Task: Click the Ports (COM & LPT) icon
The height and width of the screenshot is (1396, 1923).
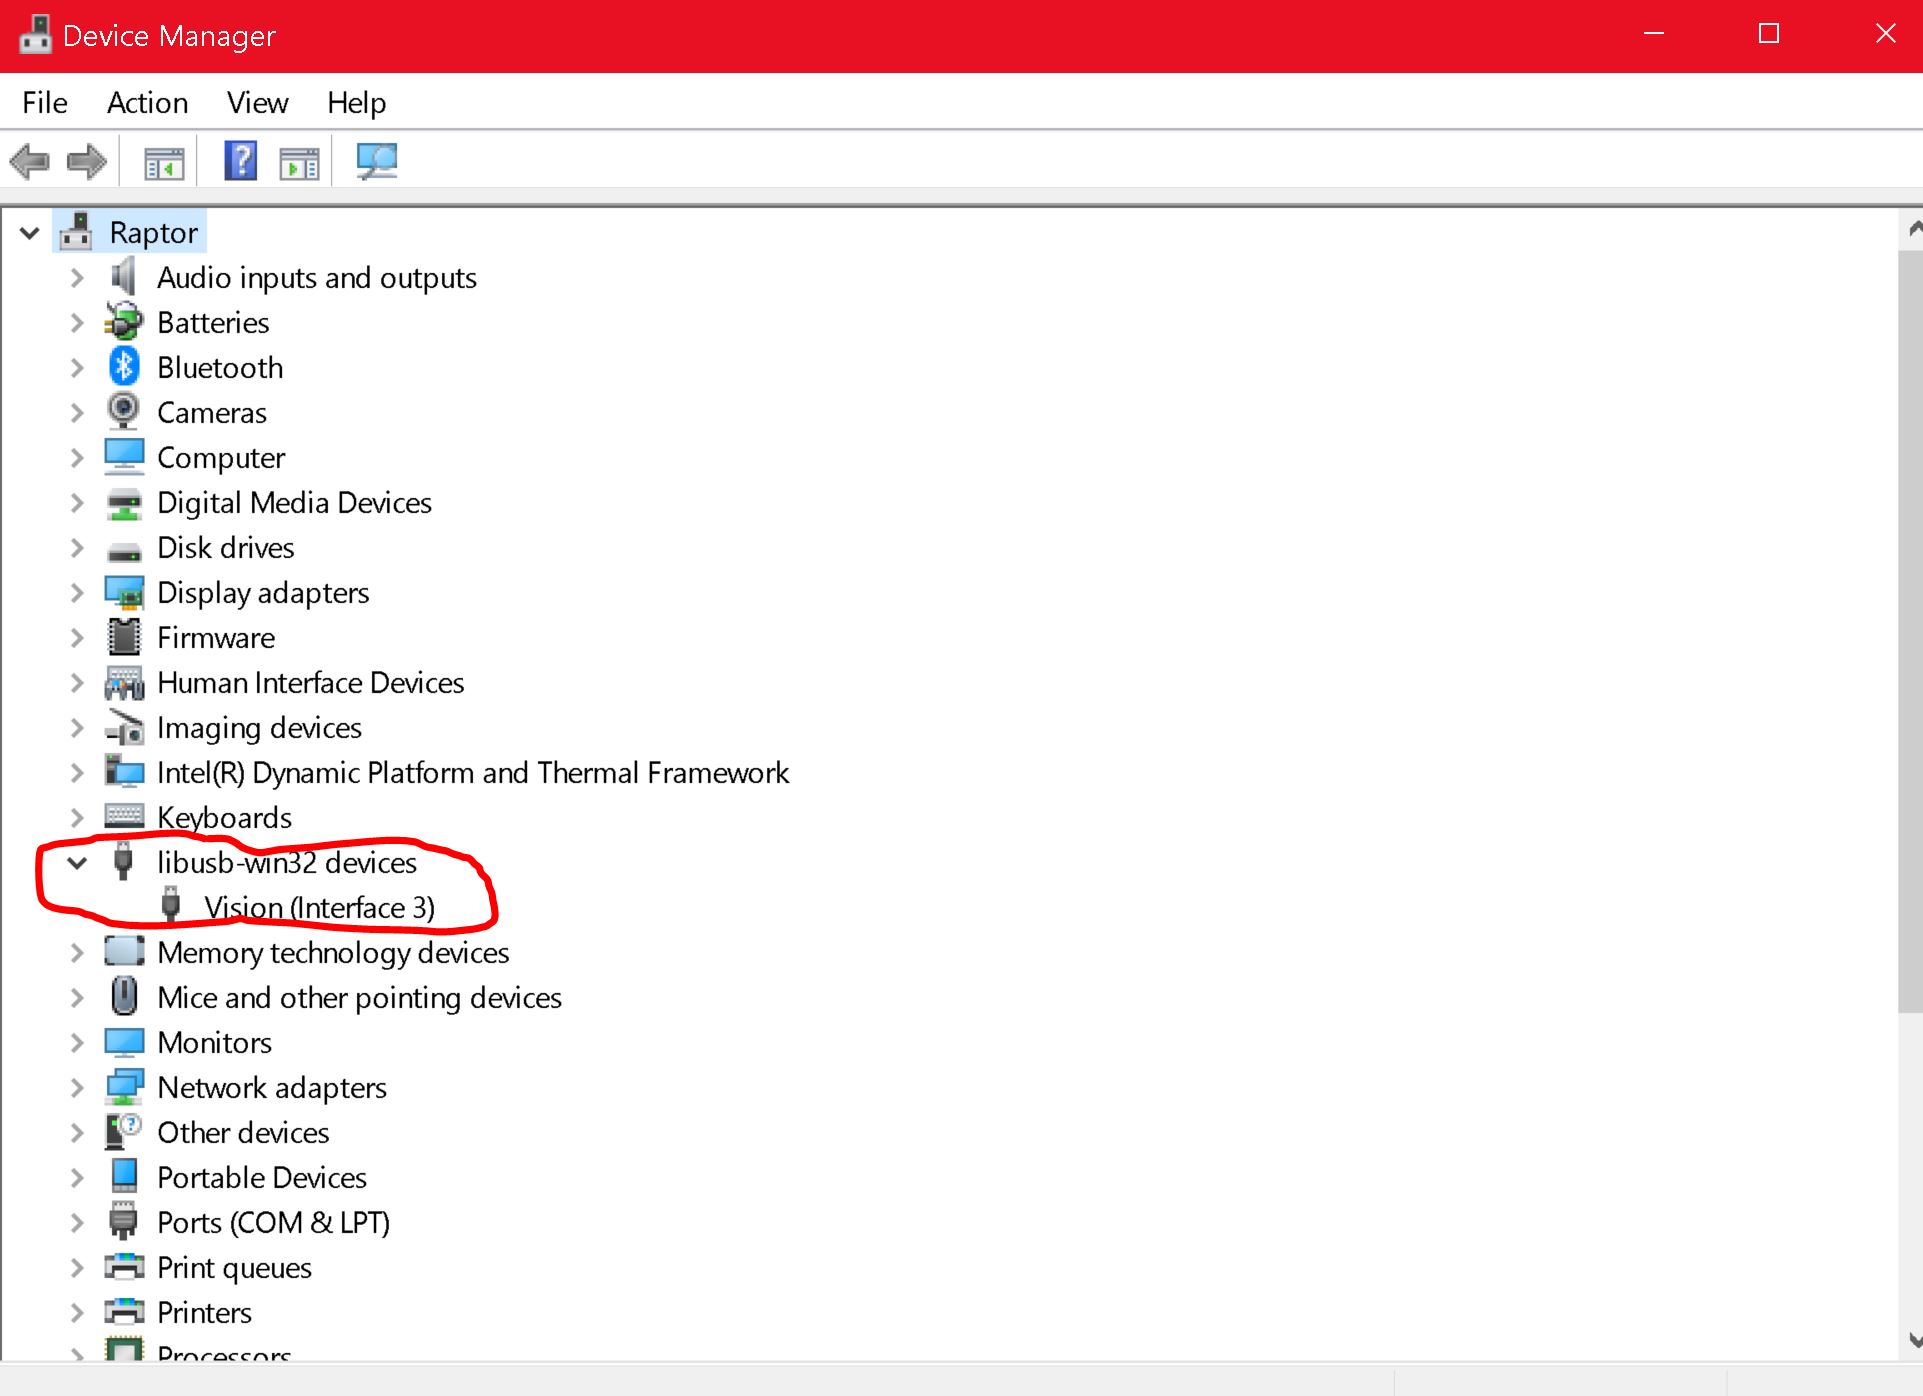Action: 123,1222
